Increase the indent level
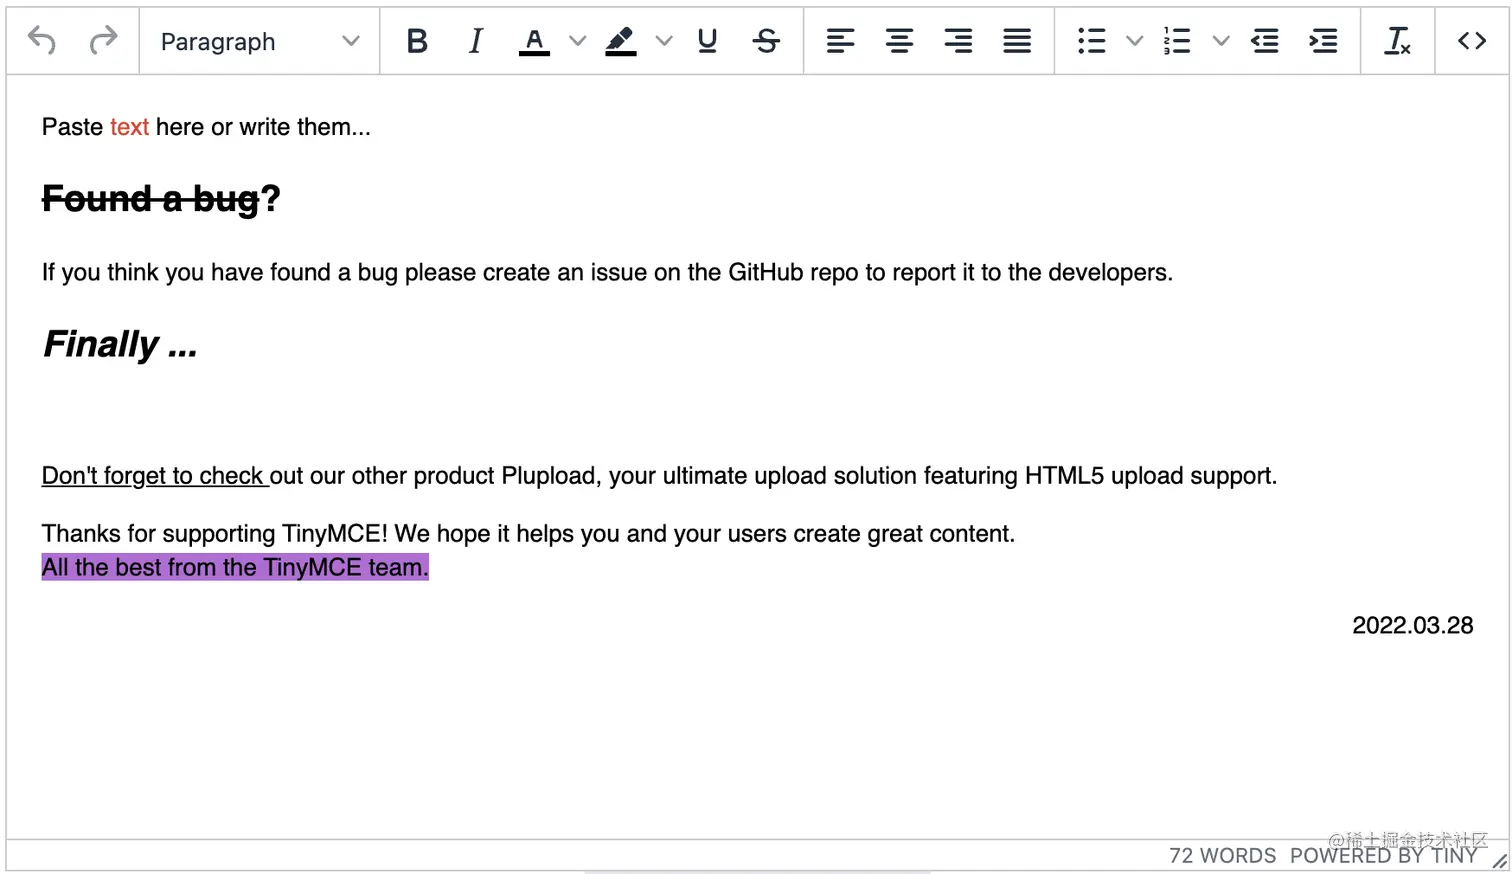 click(1323, 41)
